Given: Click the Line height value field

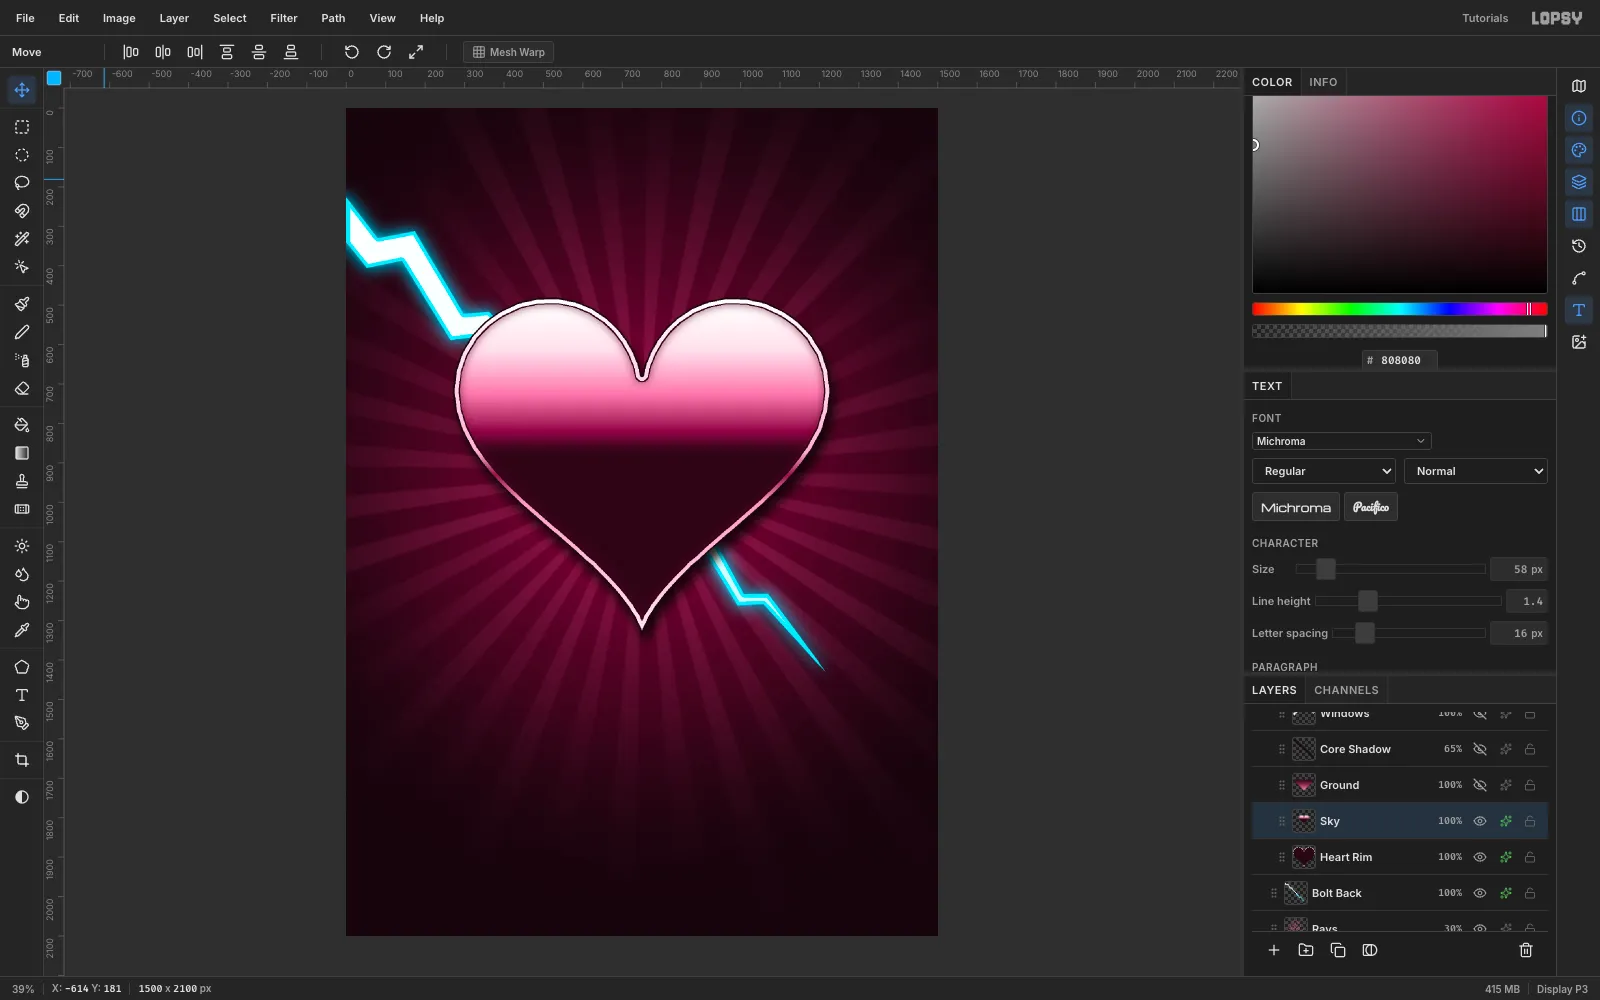Looking at the screenshot, I should 1527,601.
